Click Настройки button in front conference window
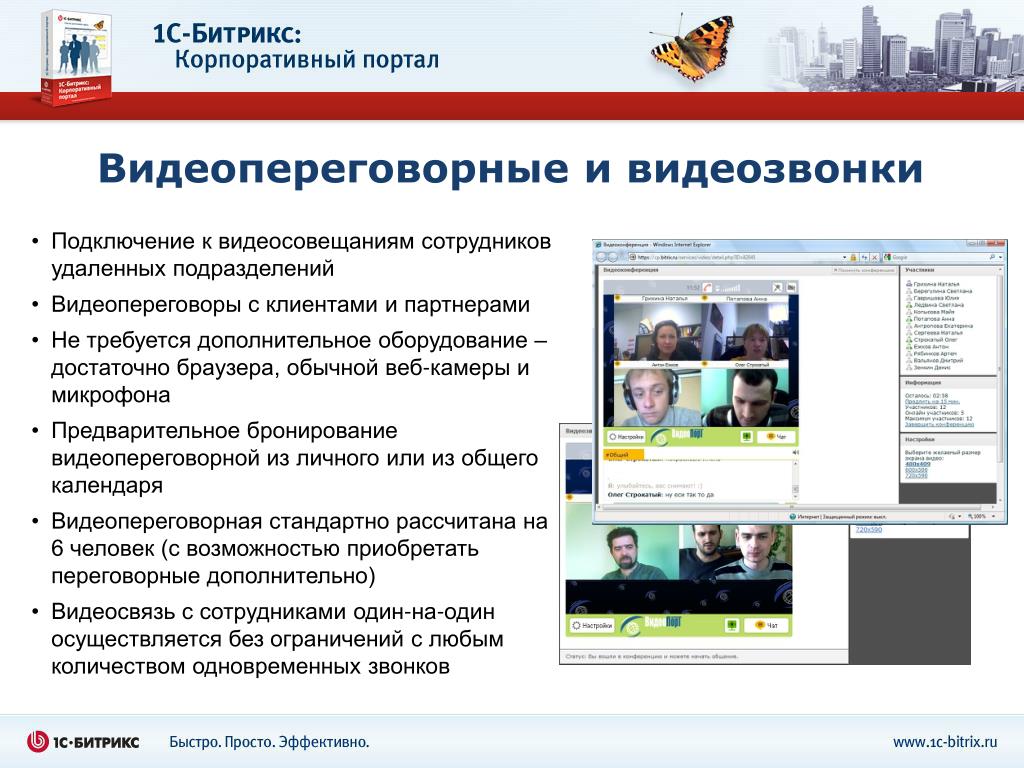1024x768 pixels. click(626, 436)
